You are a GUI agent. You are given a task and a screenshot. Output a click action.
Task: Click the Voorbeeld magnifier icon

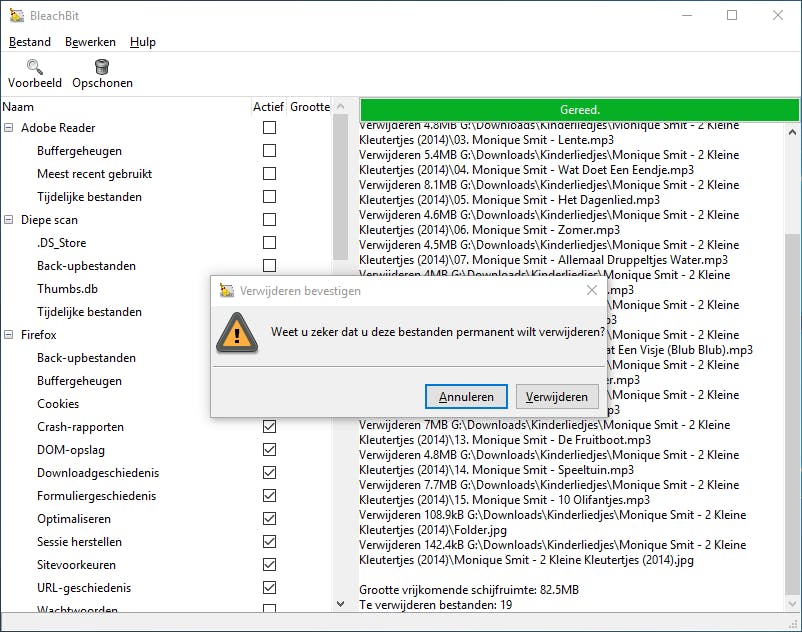coord(35,66)
